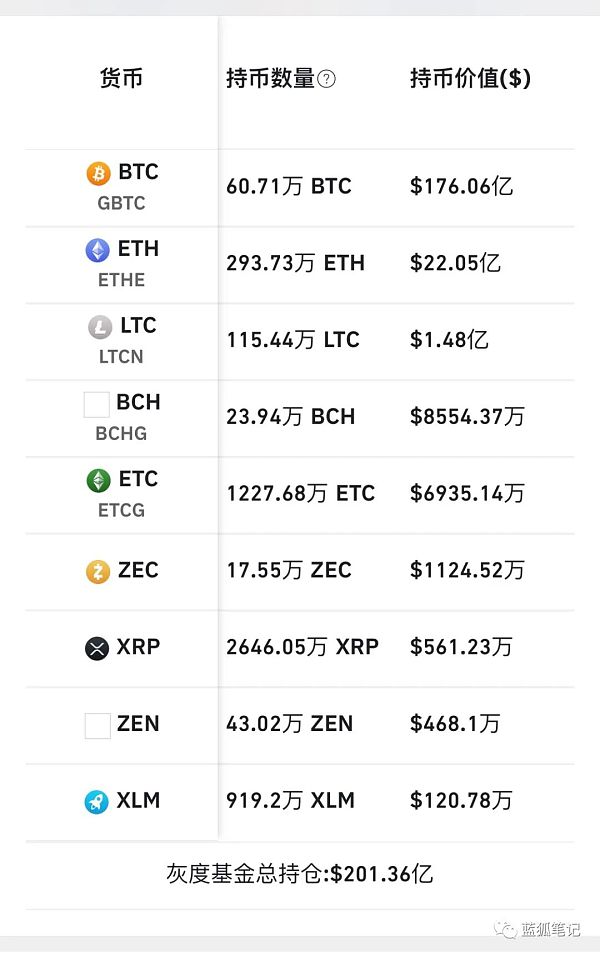Click the ETCG ticker label

point(121,510)
